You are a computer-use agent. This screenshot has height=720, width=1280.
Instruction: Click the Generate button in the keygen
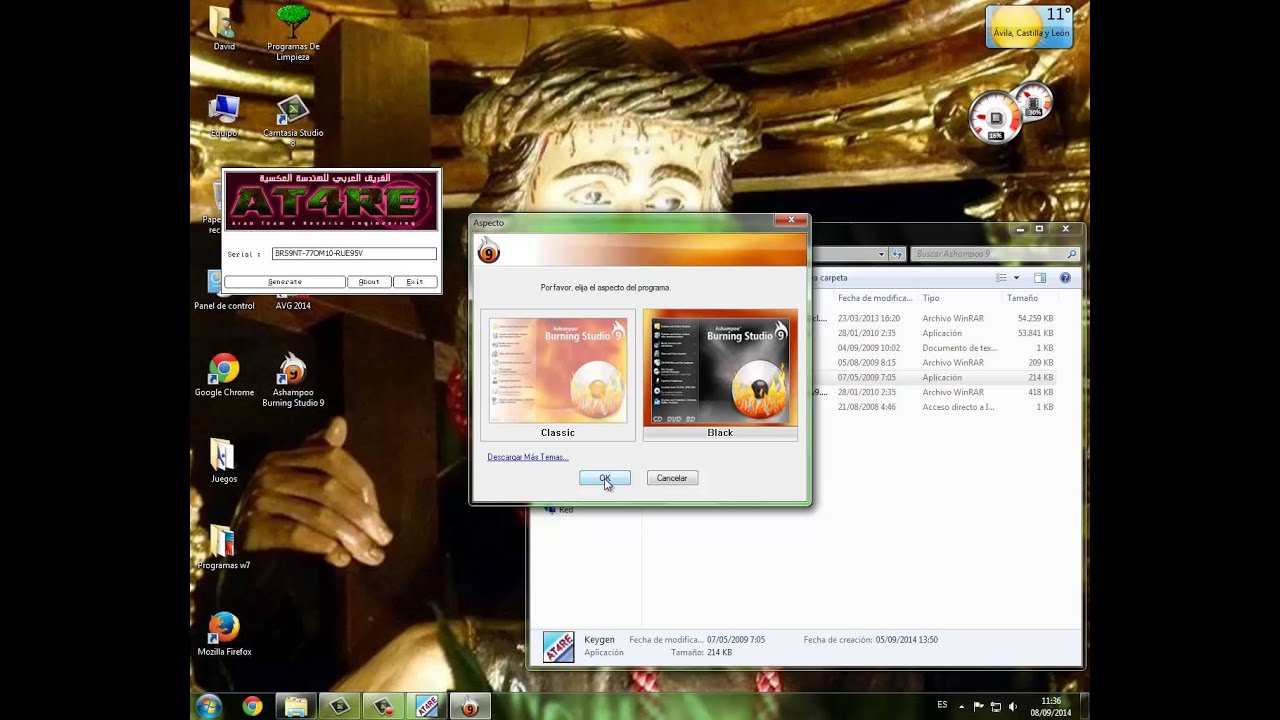(x=285, y=282)
